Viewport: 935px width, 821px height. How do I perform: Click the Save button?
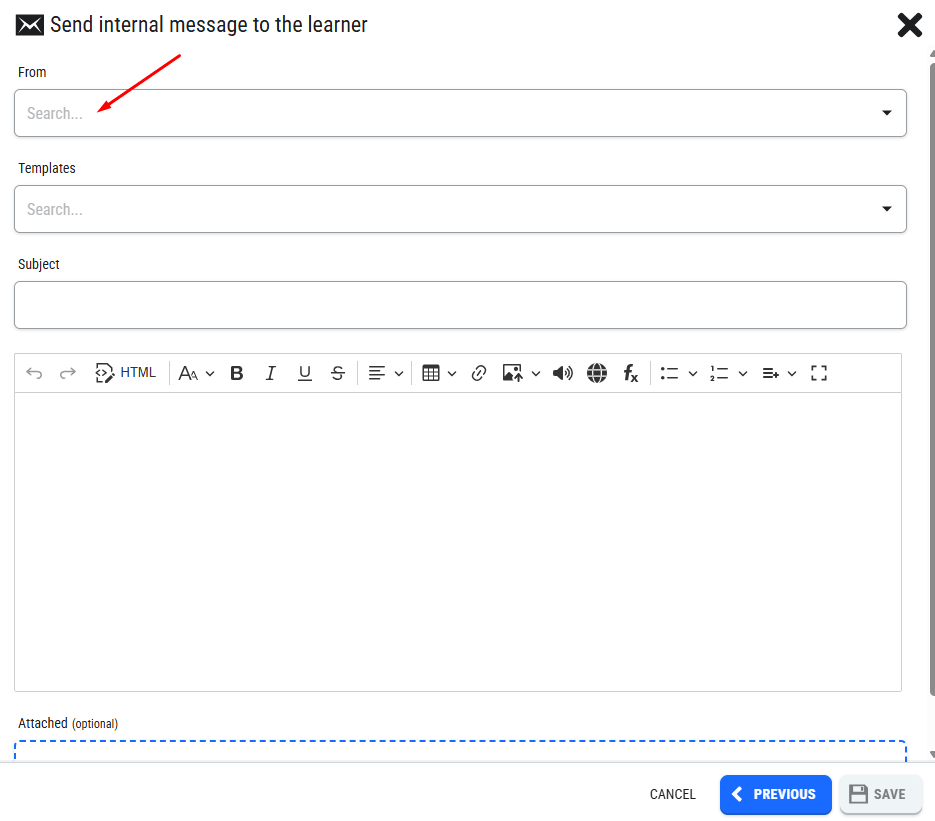click(x=880, y=794)
